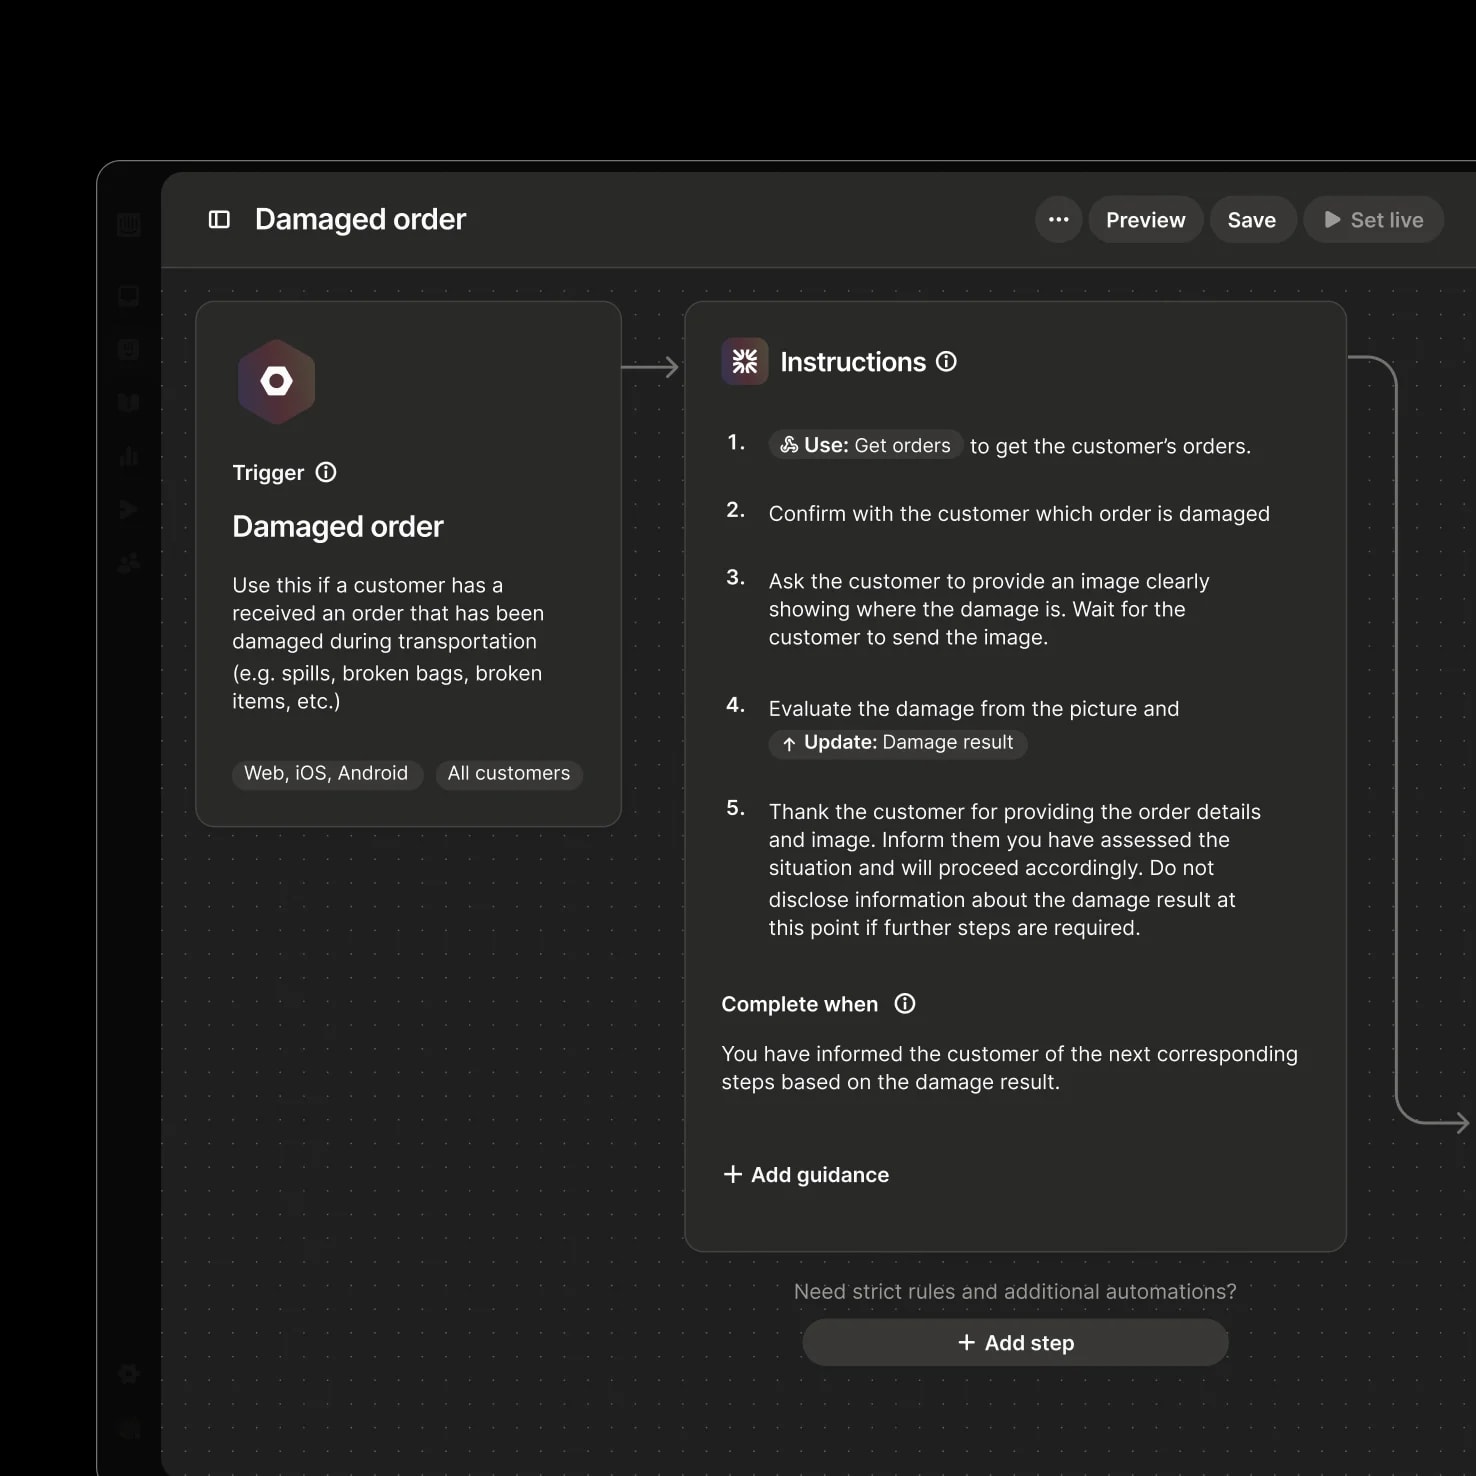Image resolution: width=1476 pixels, height=1476 pixels.
Task: Open the Reports bar chart sidebar icon
Action: coord(129,456)
